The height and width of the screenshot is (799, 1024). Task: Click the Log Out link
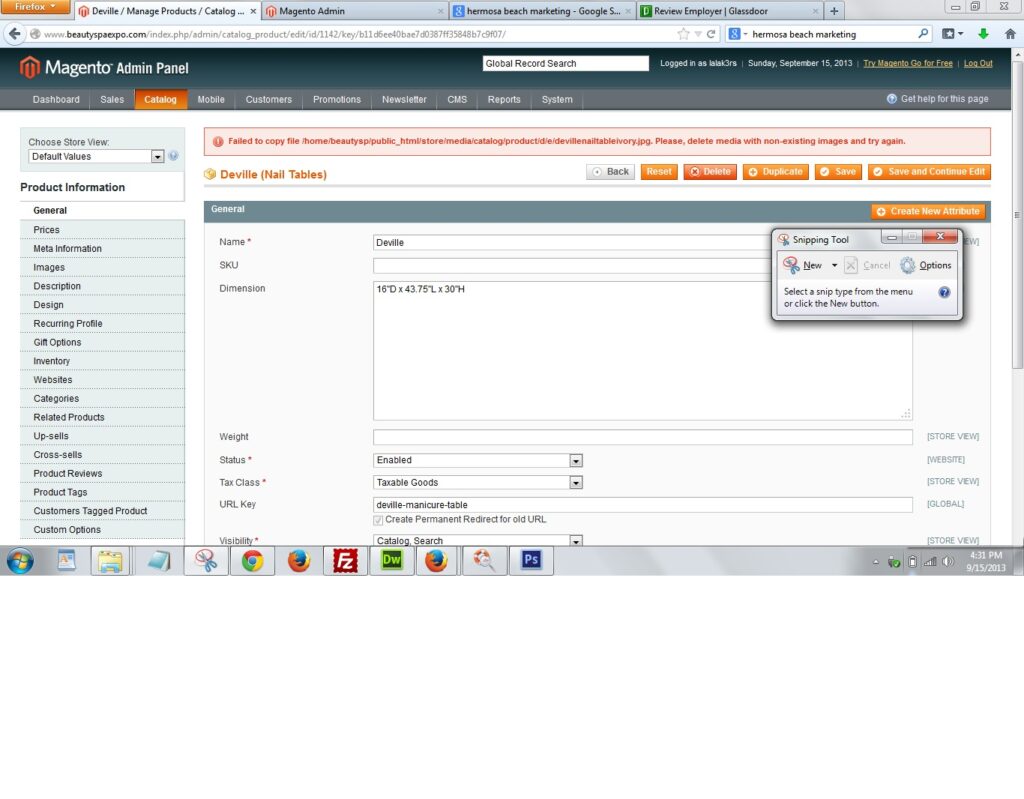978,63
